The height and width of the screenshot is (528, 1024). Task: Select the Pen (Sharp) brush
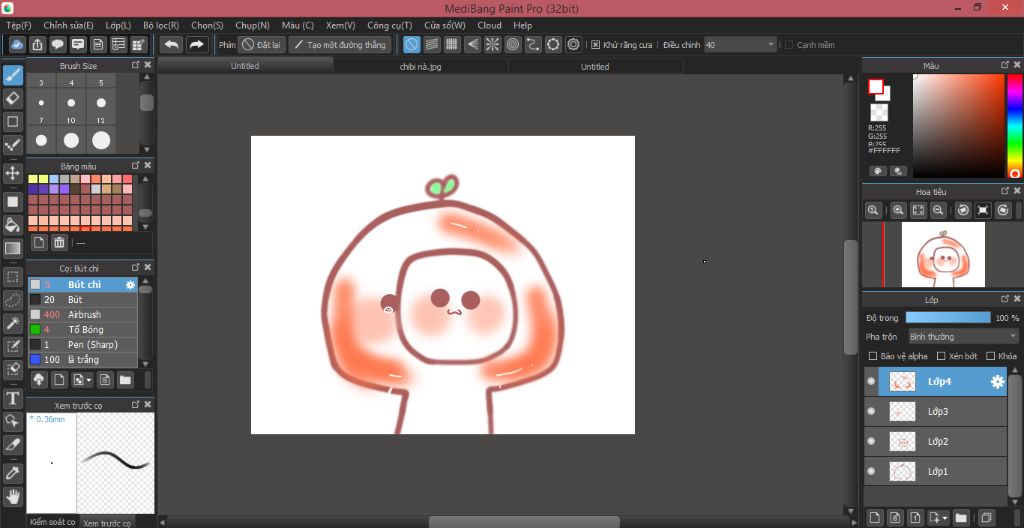83,345
